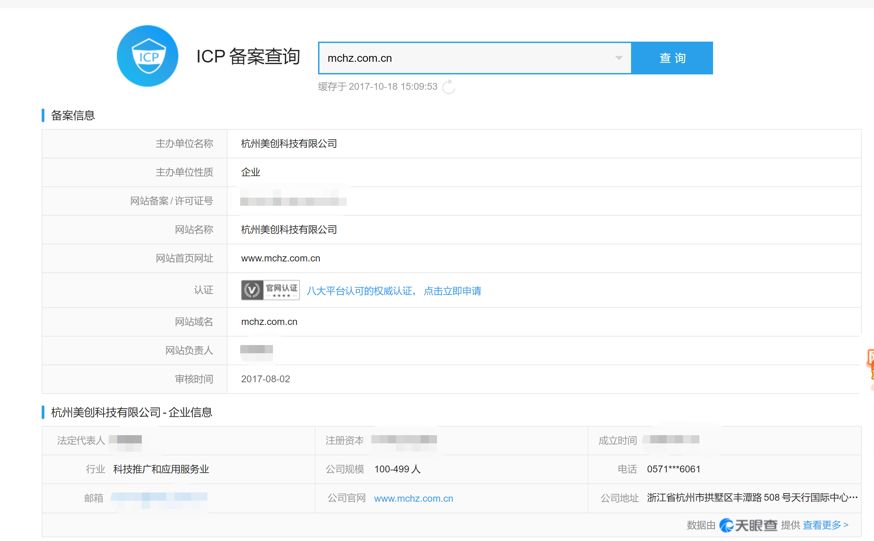Image resolution: width=874 pixels, height=541 pixels.
Task: Open the 八大平台认可的权威认证 link
Action: (x=394, y=291)
